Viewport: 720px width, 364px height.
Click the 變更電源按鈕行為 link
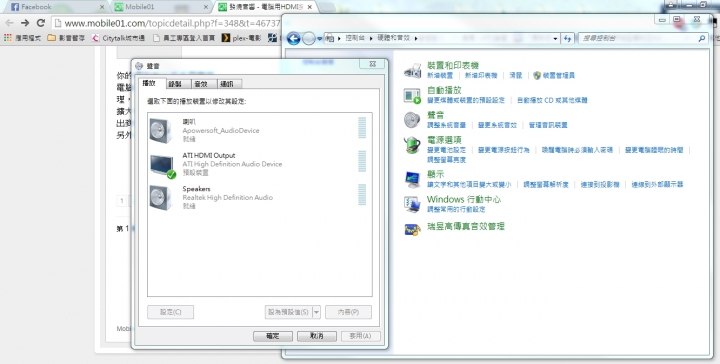[504, 150]
